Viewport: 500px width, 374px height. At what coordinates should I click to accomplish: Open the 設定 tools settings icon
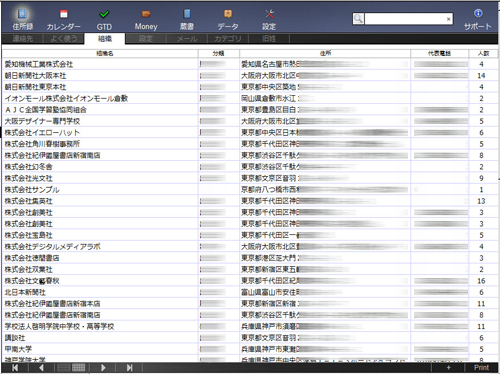[x=269, y=19]
